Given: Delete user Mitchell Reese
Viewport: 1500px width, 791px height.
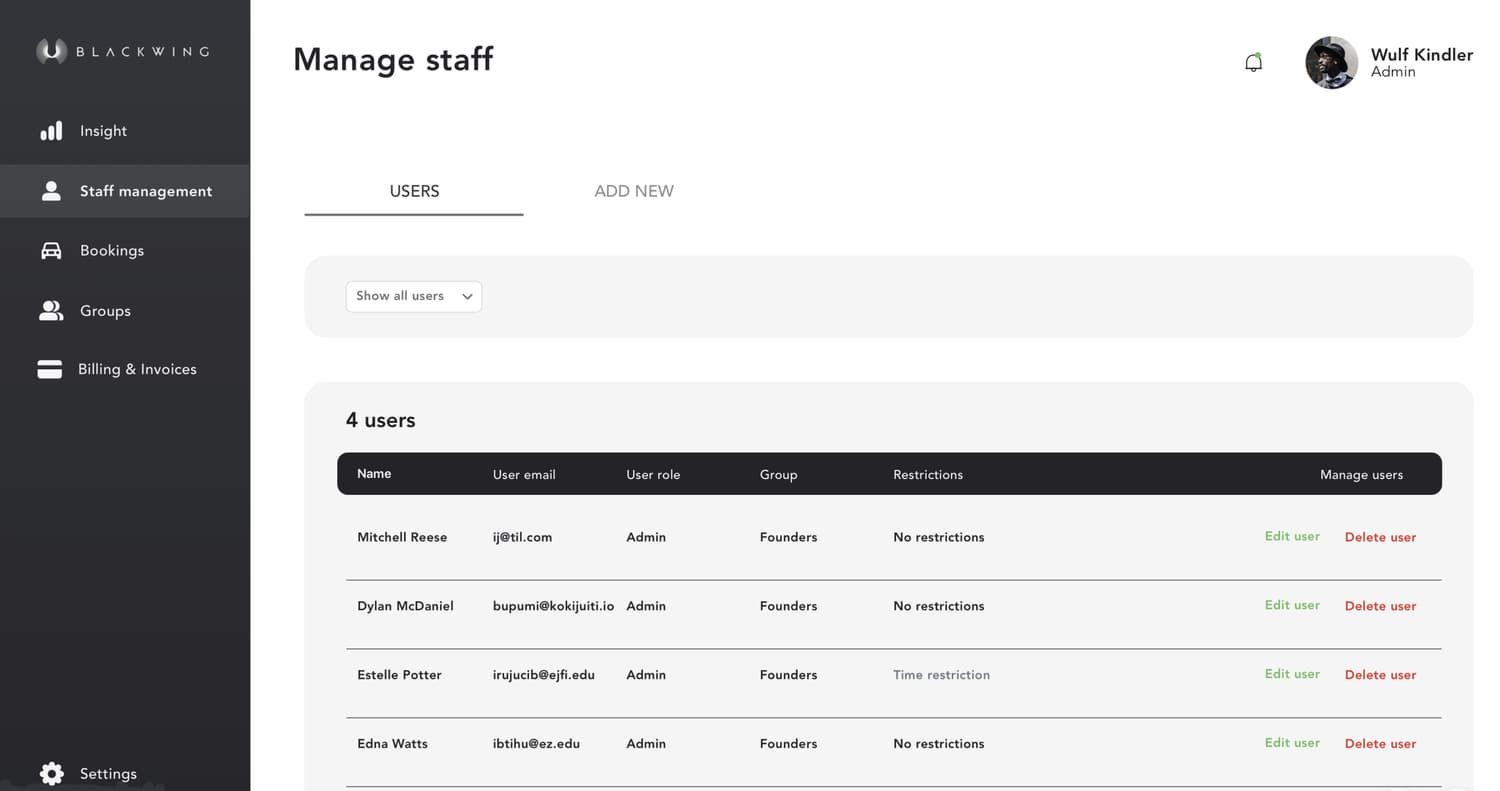Looking at the screenshot, I should pyautogui.click(x=1380, y=537).
